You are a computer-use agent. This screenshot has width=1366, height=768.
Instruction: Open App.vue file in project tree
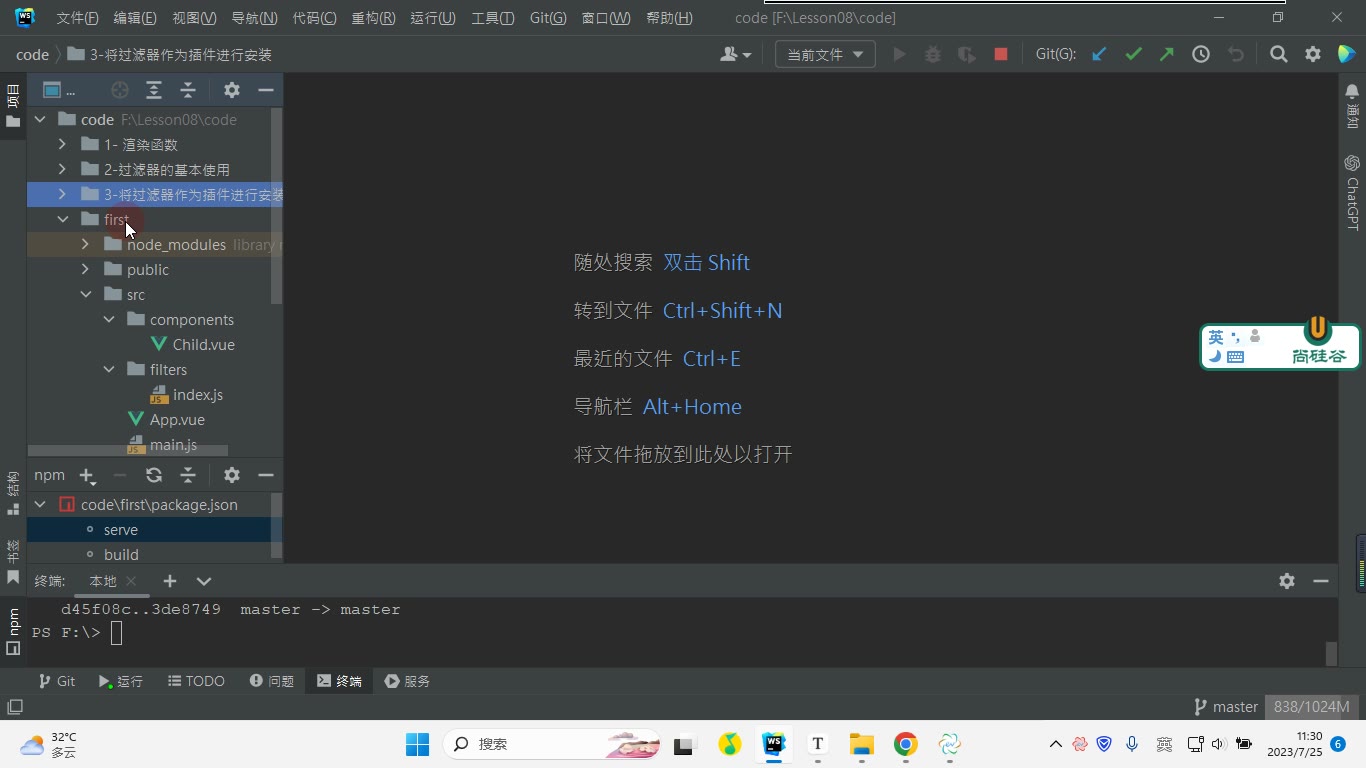[x=177, y=420]
